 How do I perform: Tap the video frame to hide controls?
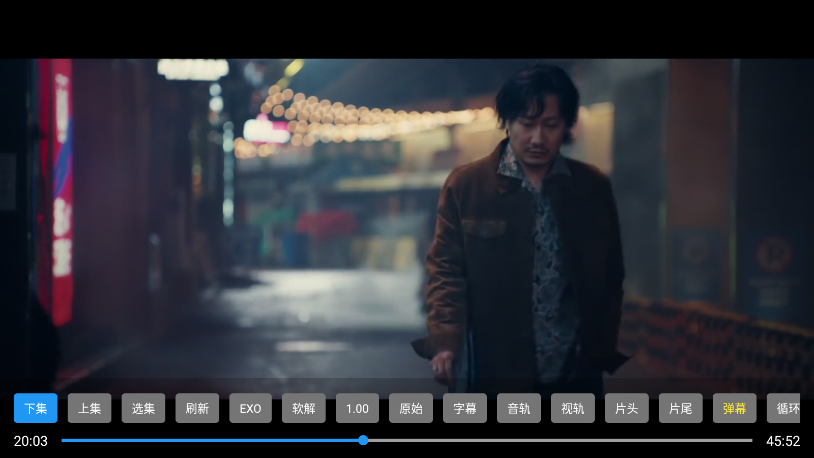[400, 220]
